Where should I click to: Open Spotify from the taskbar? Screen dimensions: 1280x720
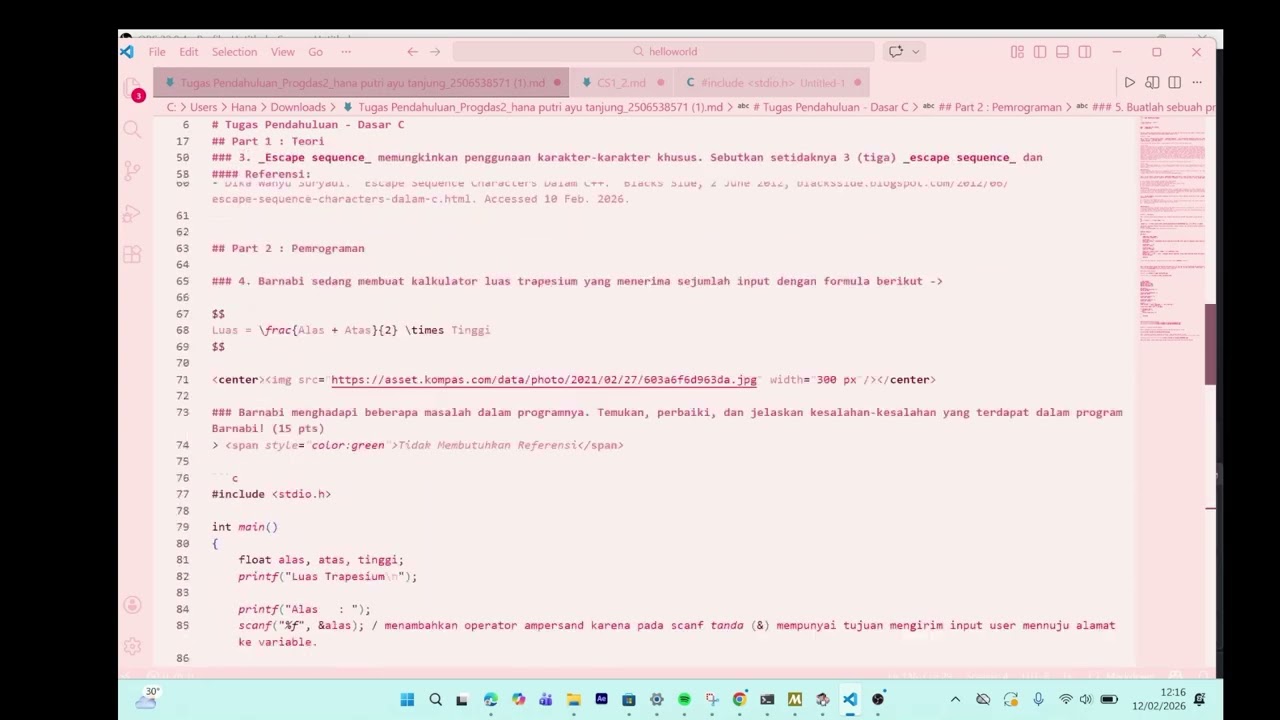click(x=684, y=700)
